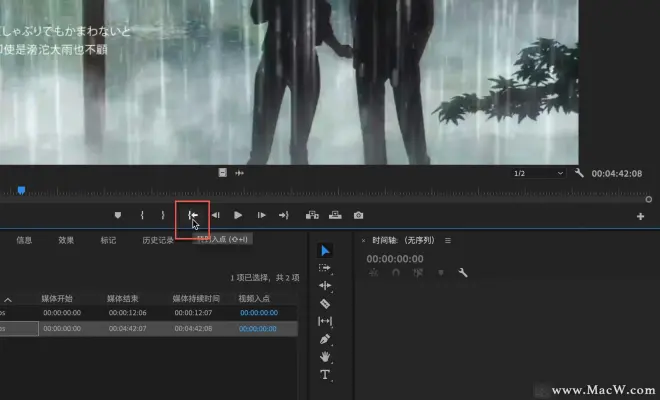This screenshot has width=660, height=400.
Task: Click the 00:00:12:07 duration cell
Action: pyautogui.click(x=193, y=312)
